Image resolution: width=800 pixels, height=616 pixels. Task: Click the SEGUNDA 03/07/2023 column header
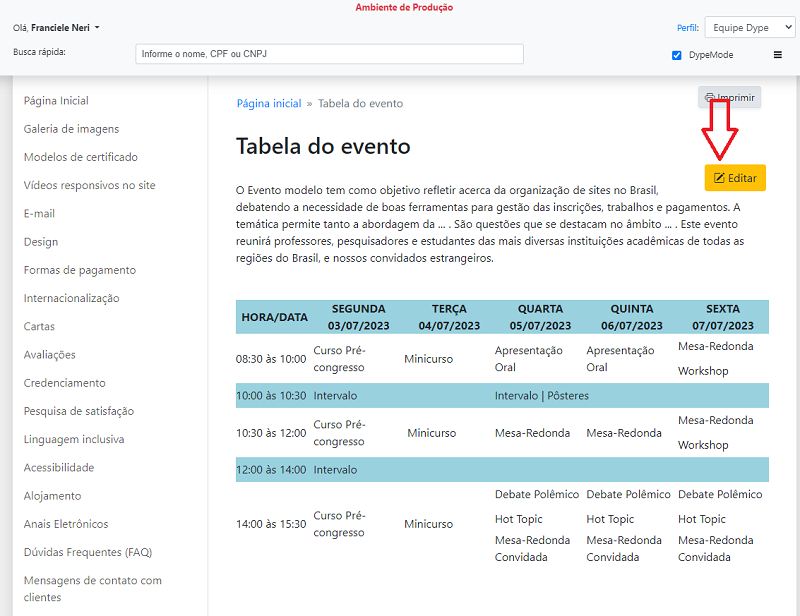click(x=359, y=317)
